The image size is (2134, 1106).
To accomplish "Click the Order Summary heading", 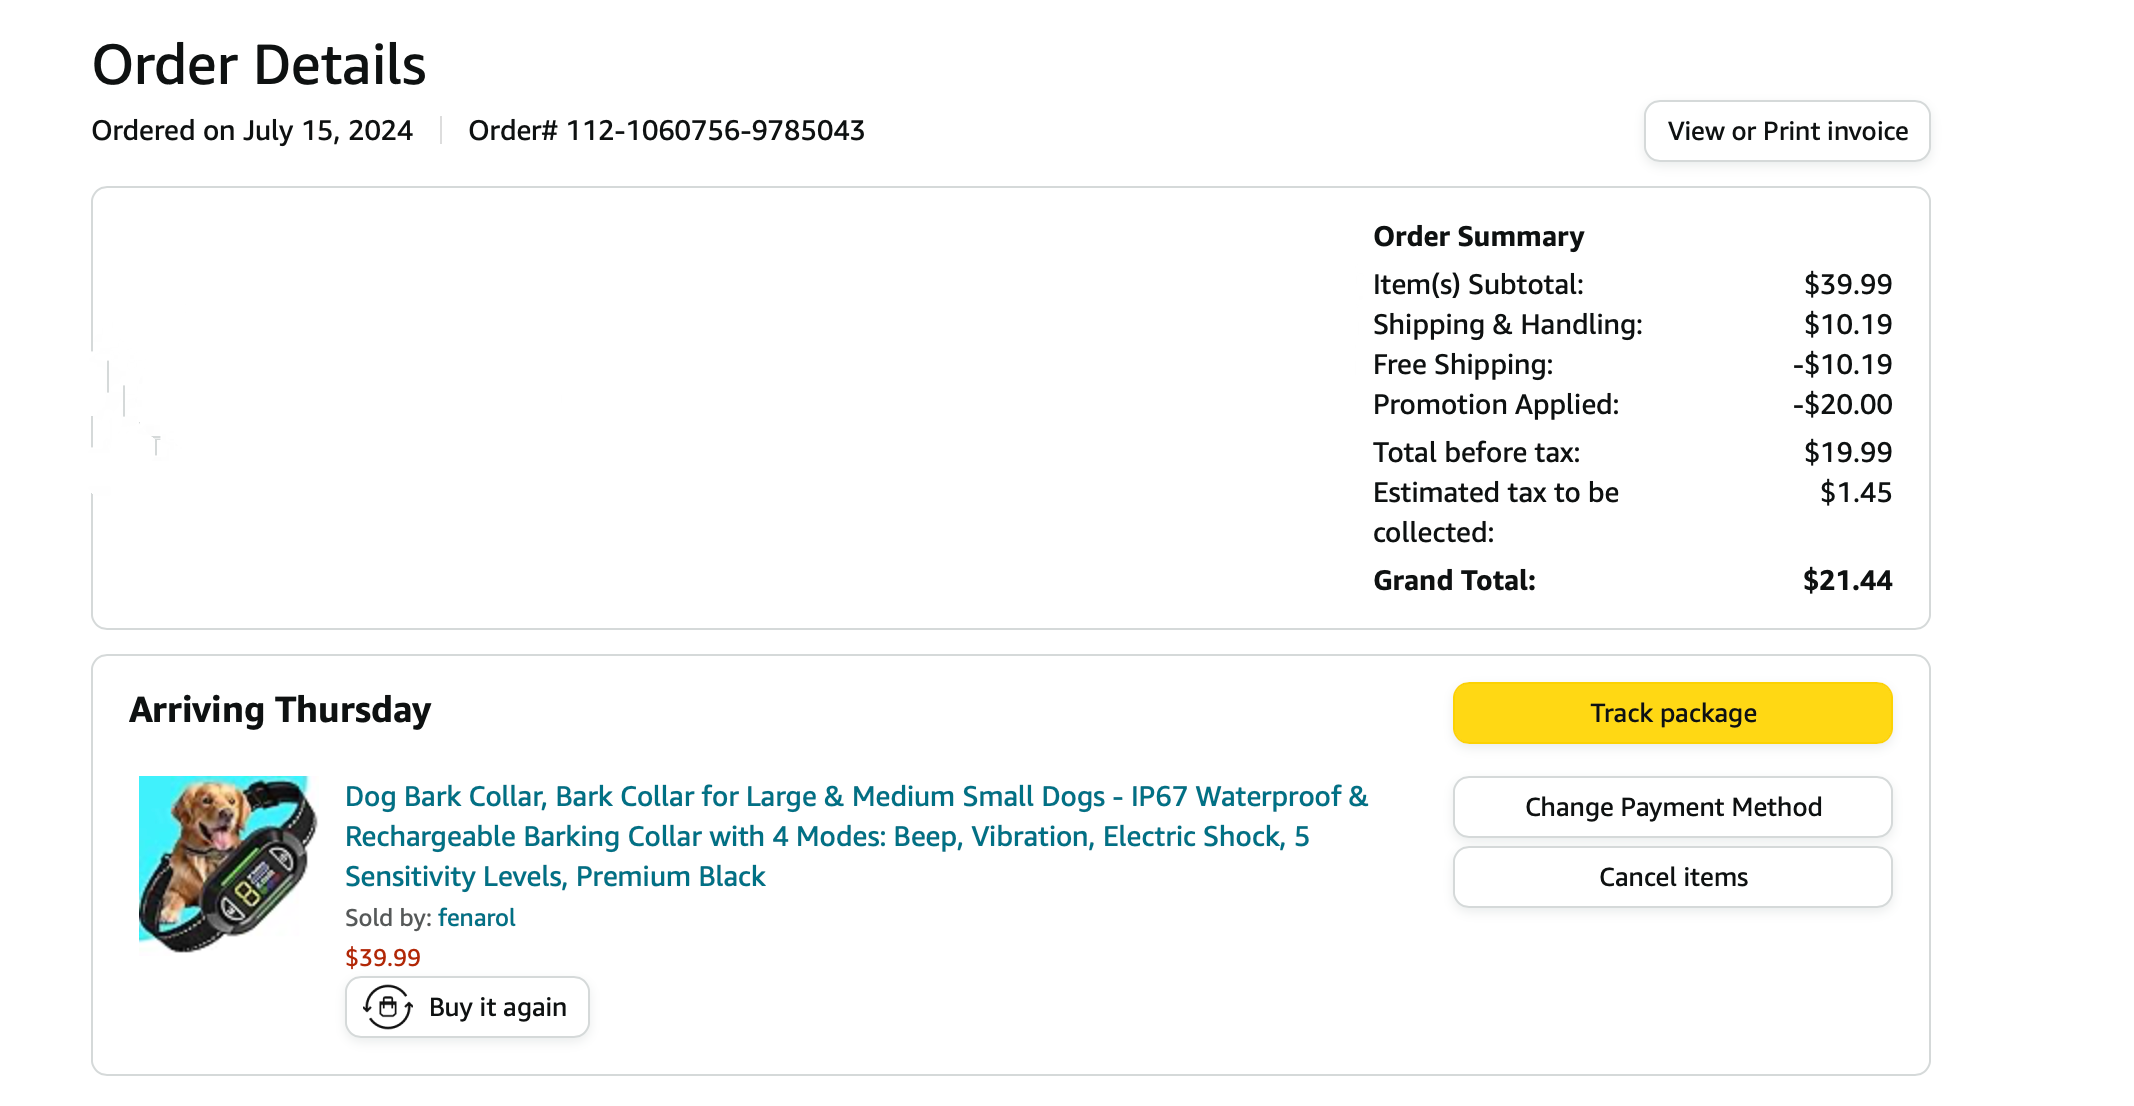I will point(1478,237).
